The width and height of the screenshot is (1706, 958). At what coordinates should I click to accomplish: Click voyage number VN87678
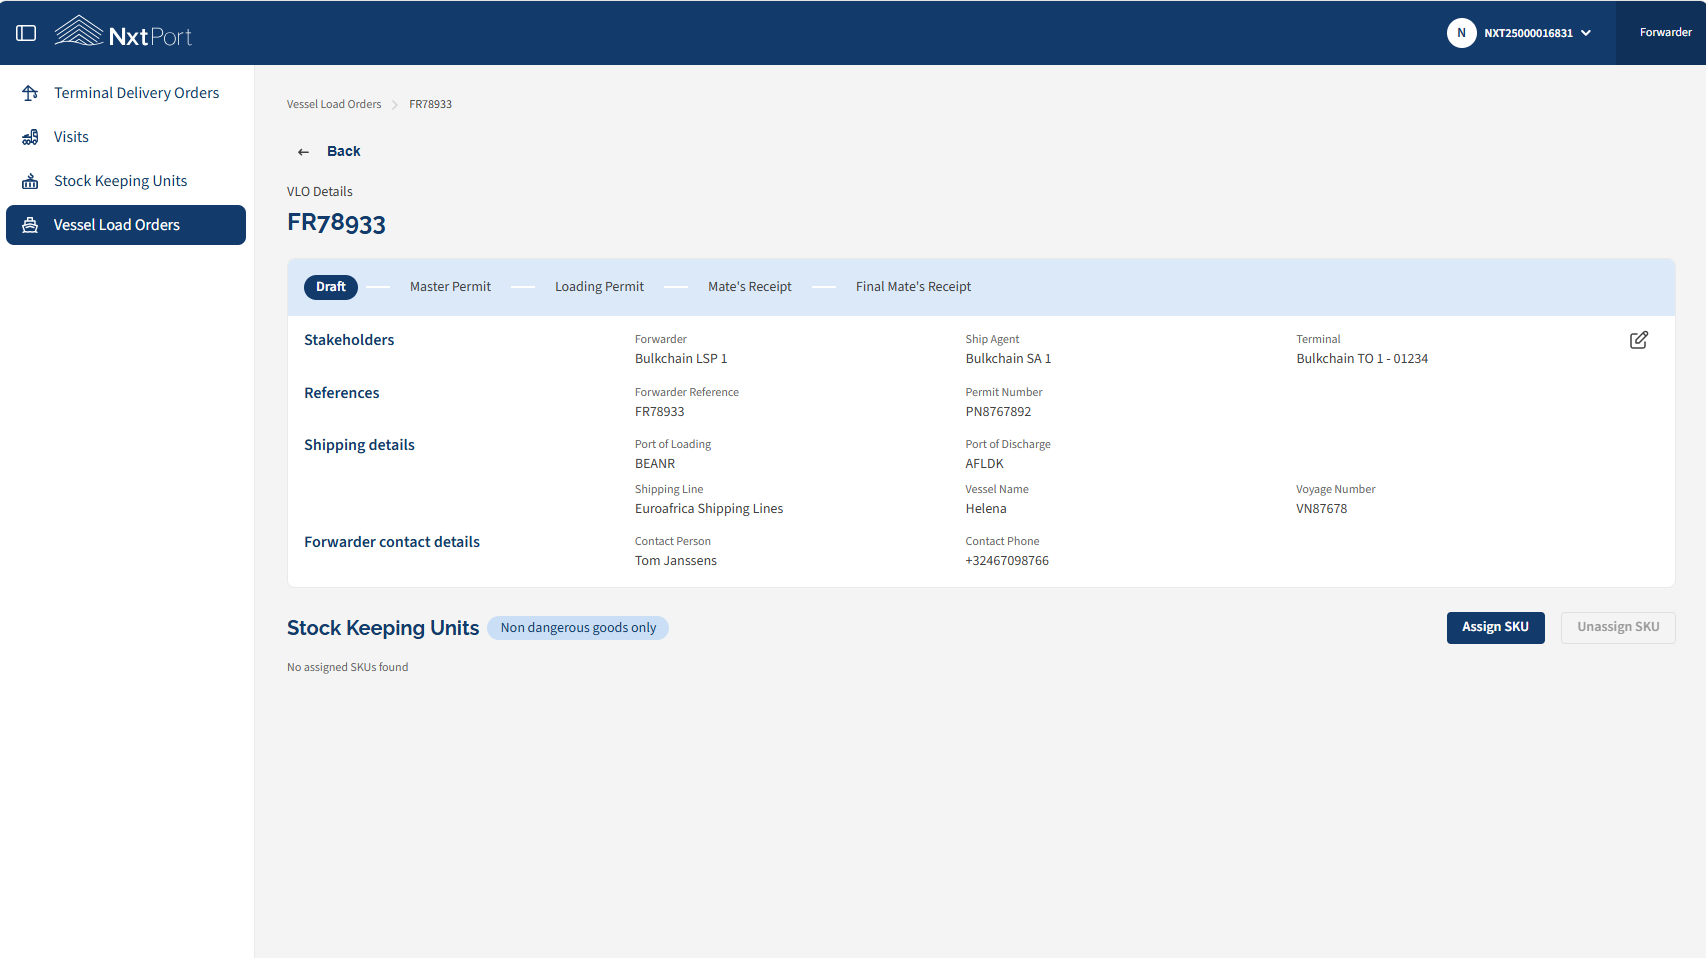(1321, 509)
